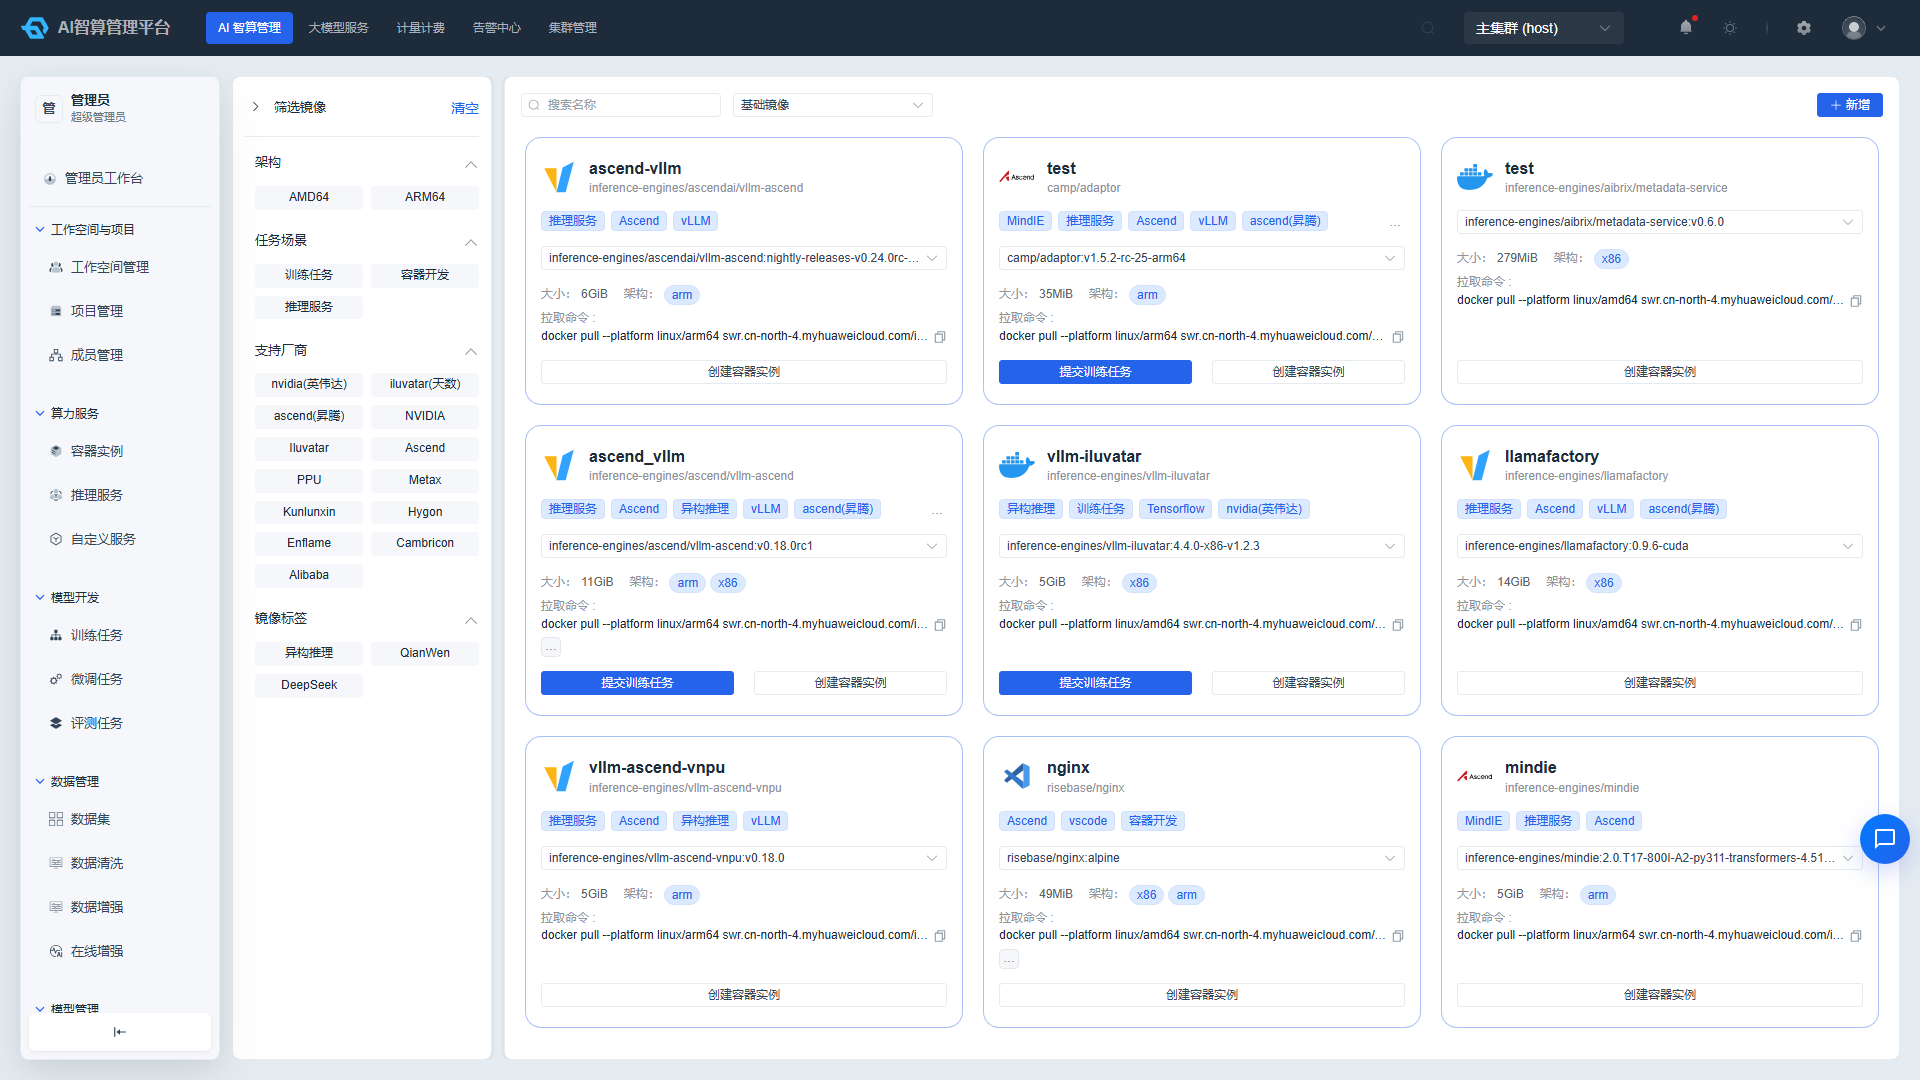Open version dropdown for risebase/nginx
The width and height of the screenshot is (1920, 1080).
(1201, 858)
